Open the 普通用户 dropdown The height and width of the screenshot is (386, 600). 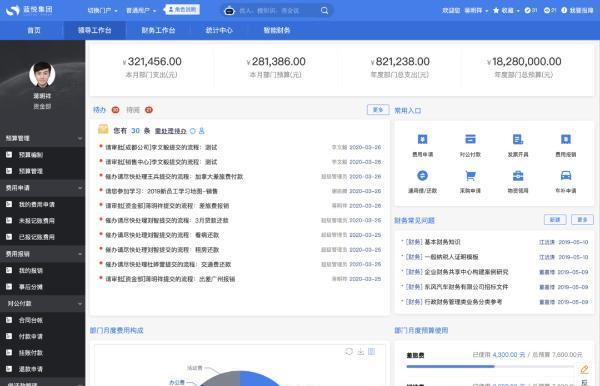coord(141,10)
